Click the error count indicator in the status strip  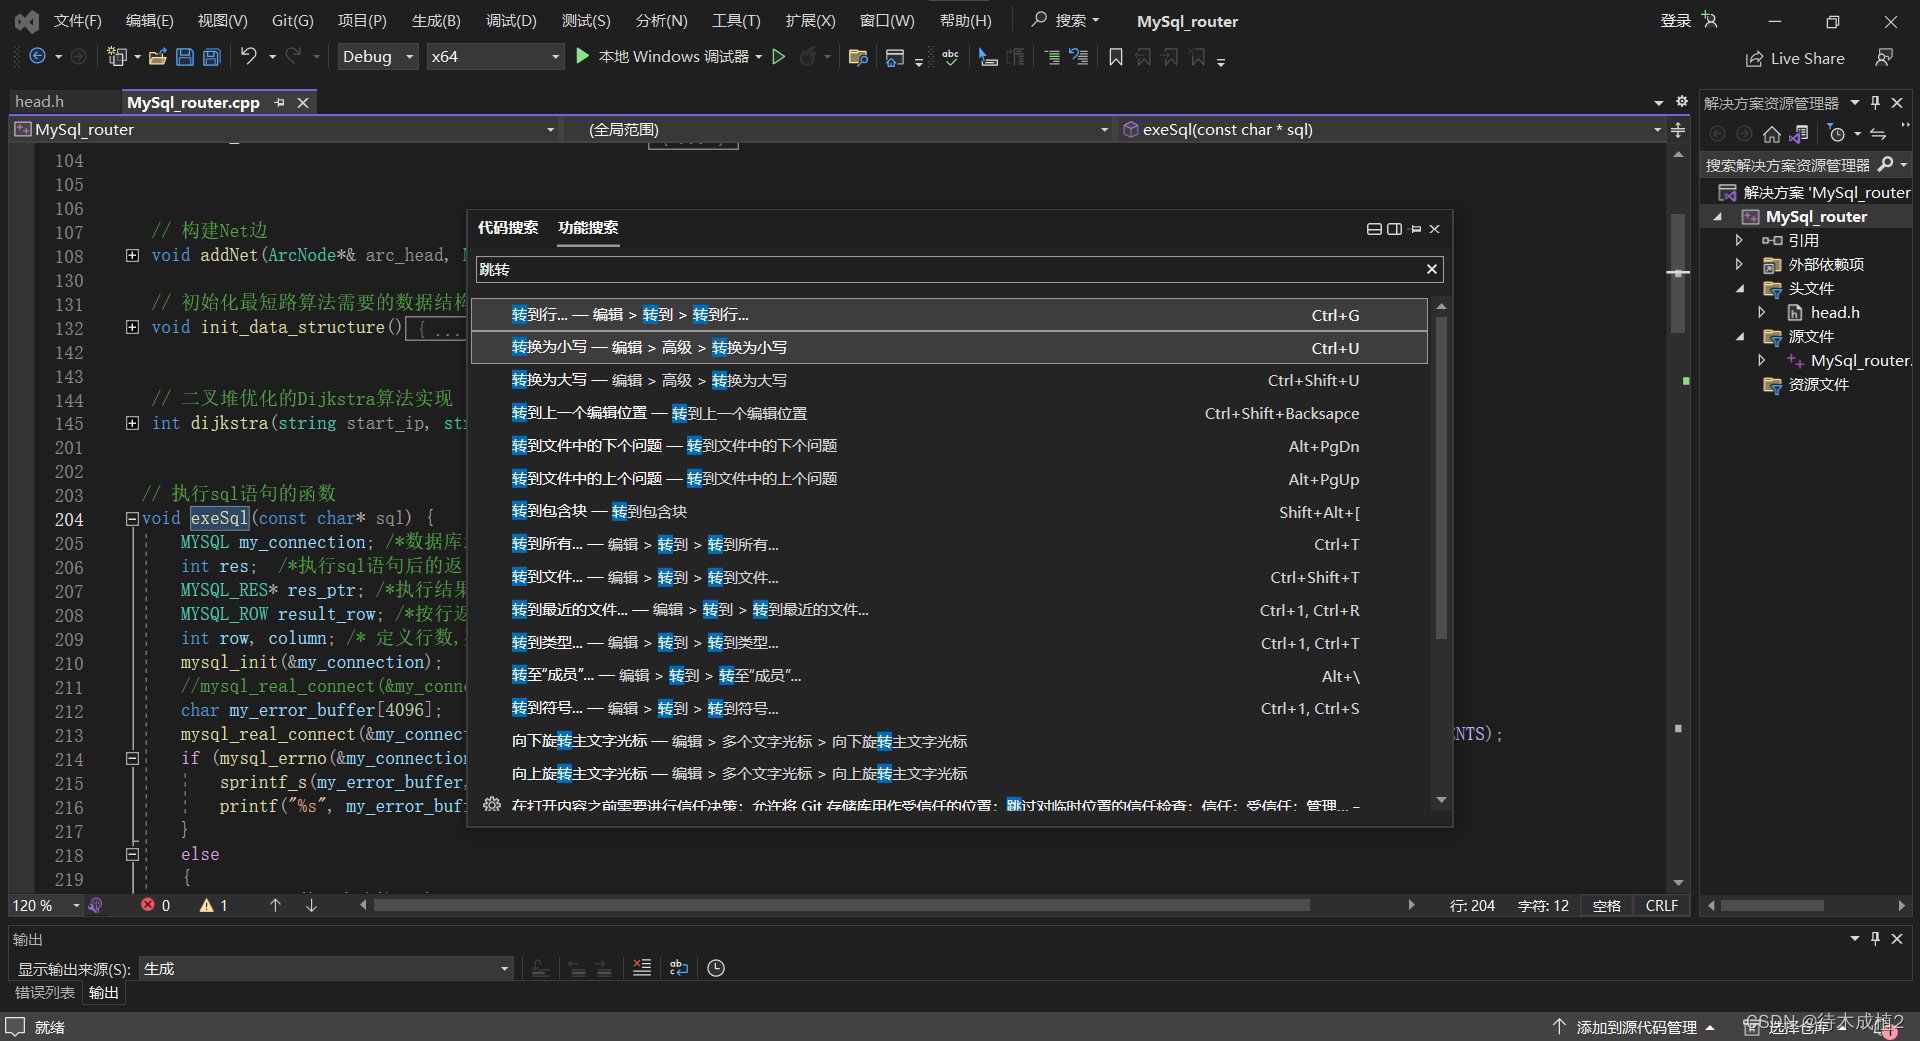(156, 905)
